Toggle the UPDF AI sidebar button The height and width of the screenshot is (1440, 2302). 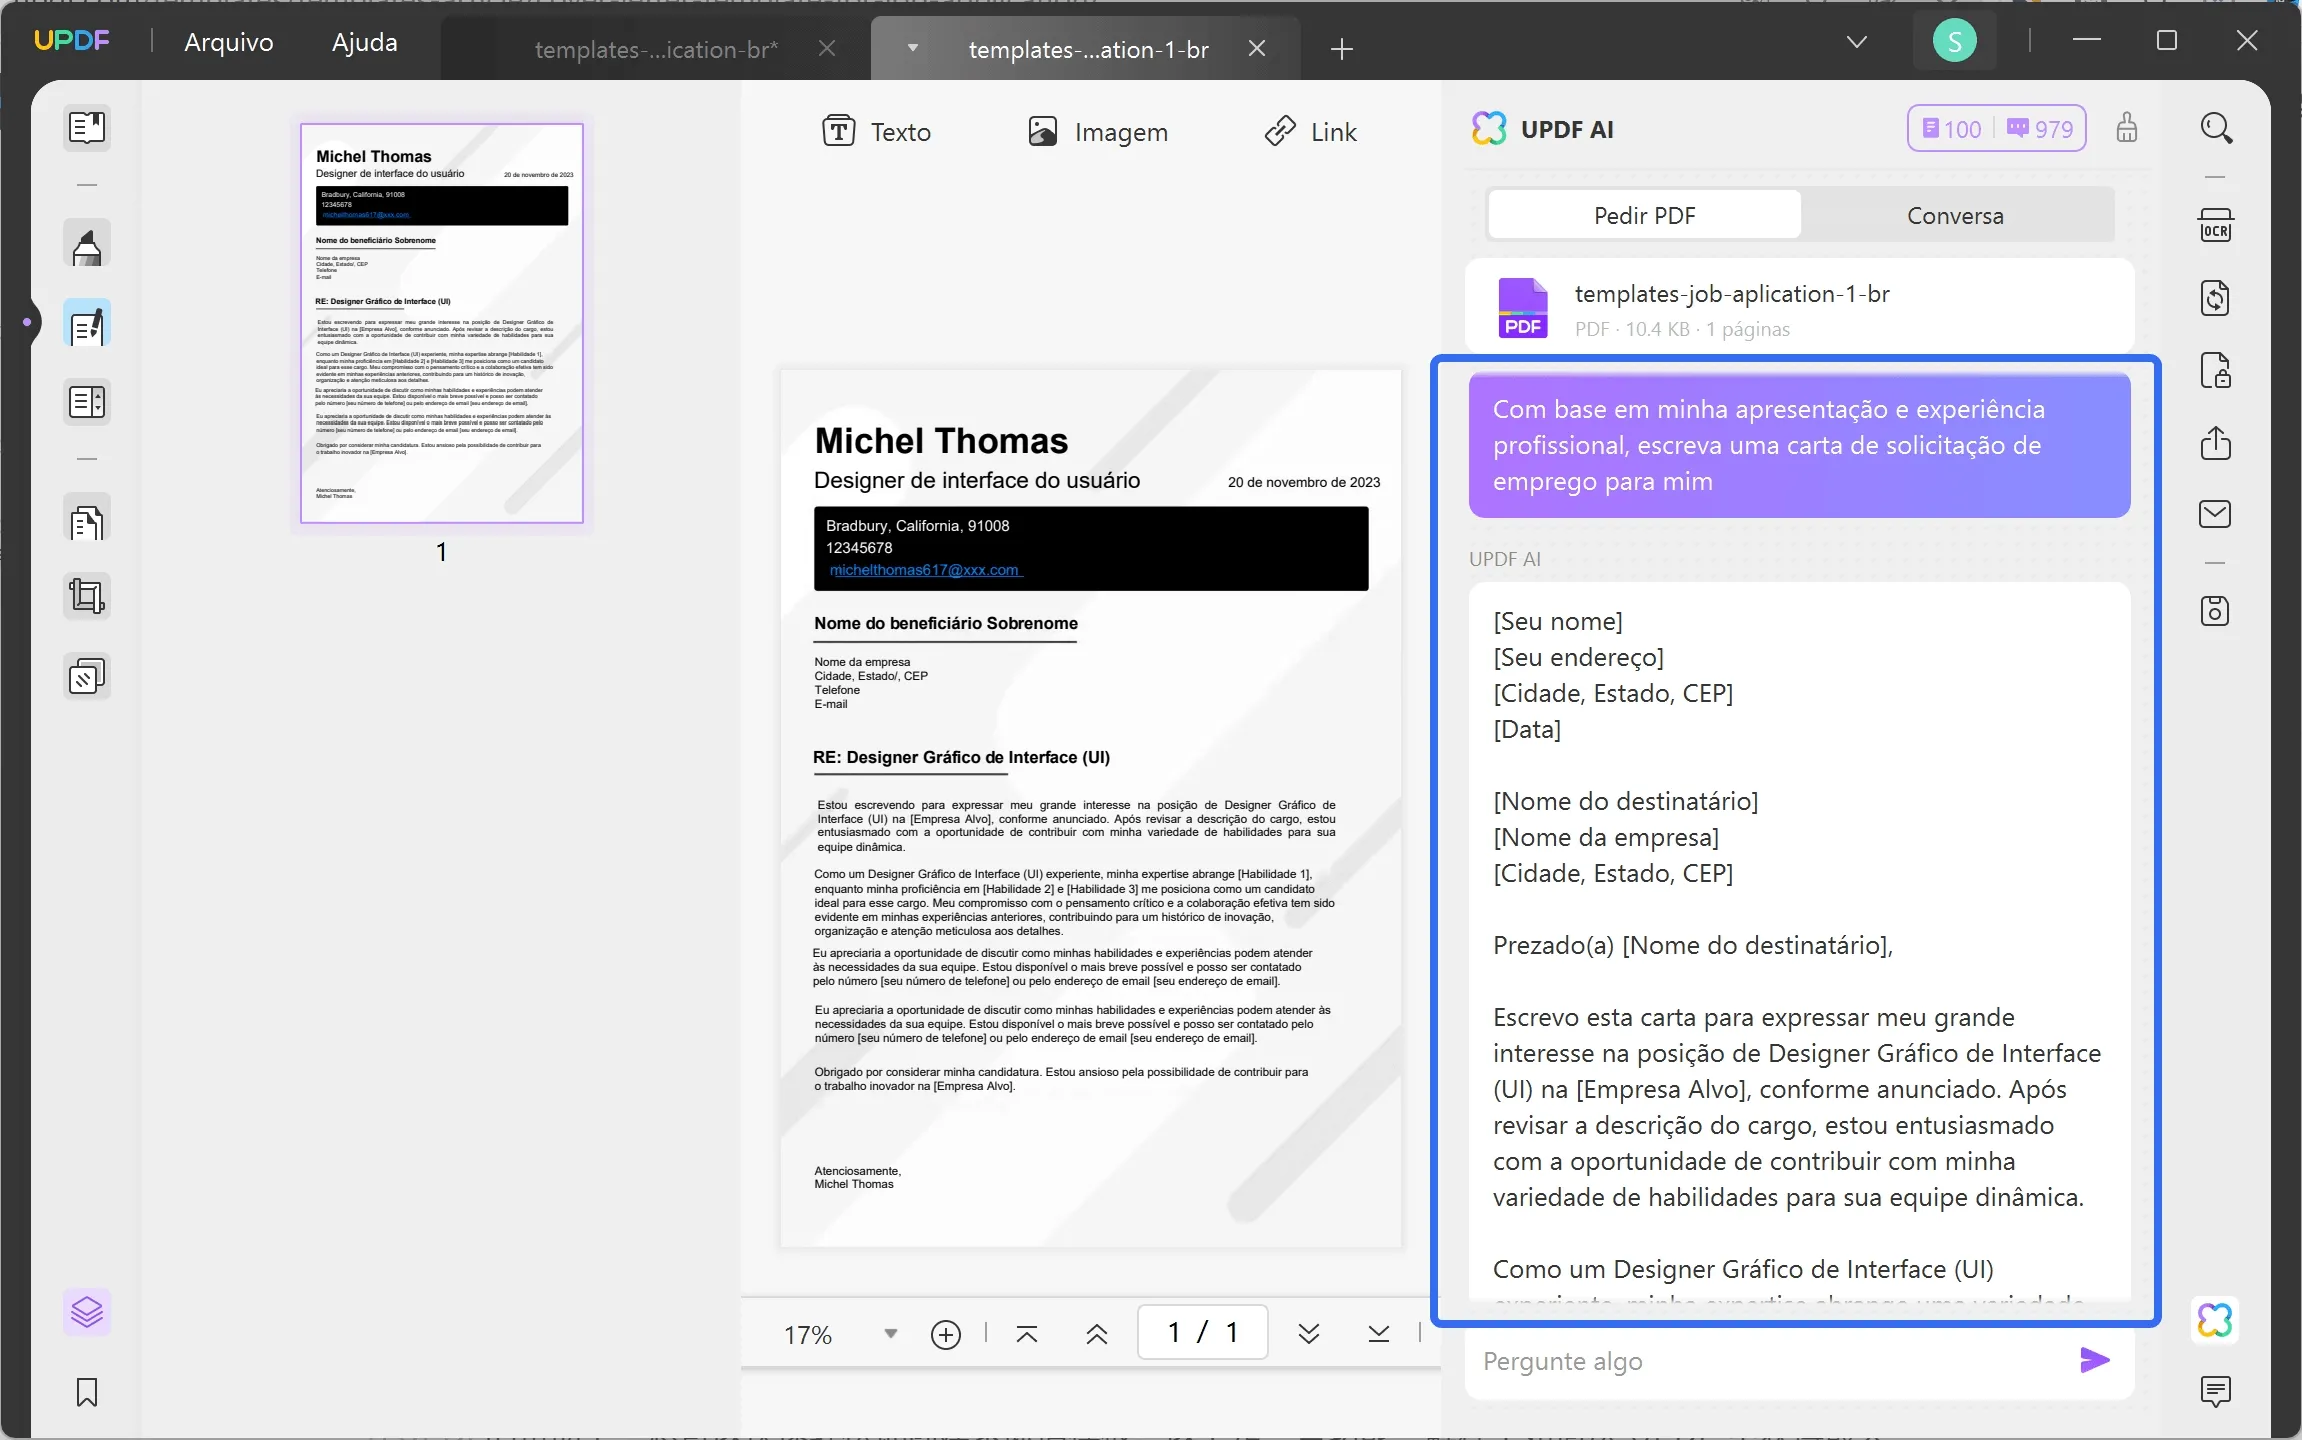click(x=2216, y=1320)
